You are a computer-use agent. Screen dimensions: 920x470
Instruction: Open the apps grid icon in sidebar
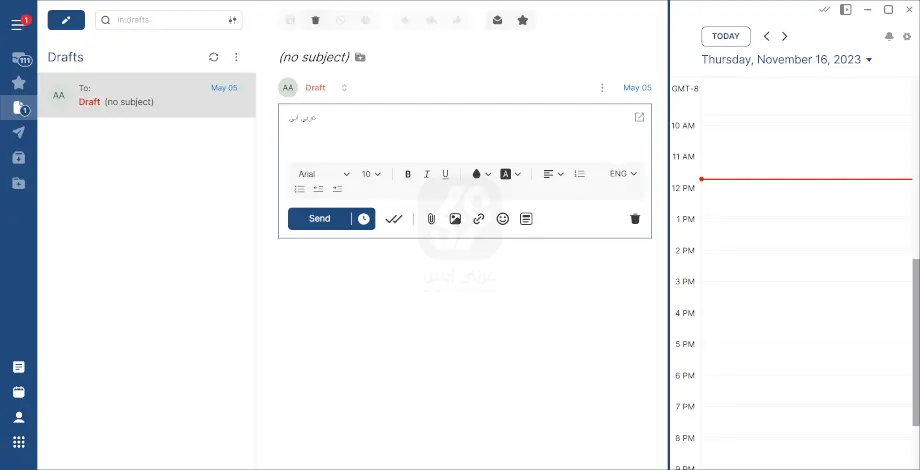[19, 442]
